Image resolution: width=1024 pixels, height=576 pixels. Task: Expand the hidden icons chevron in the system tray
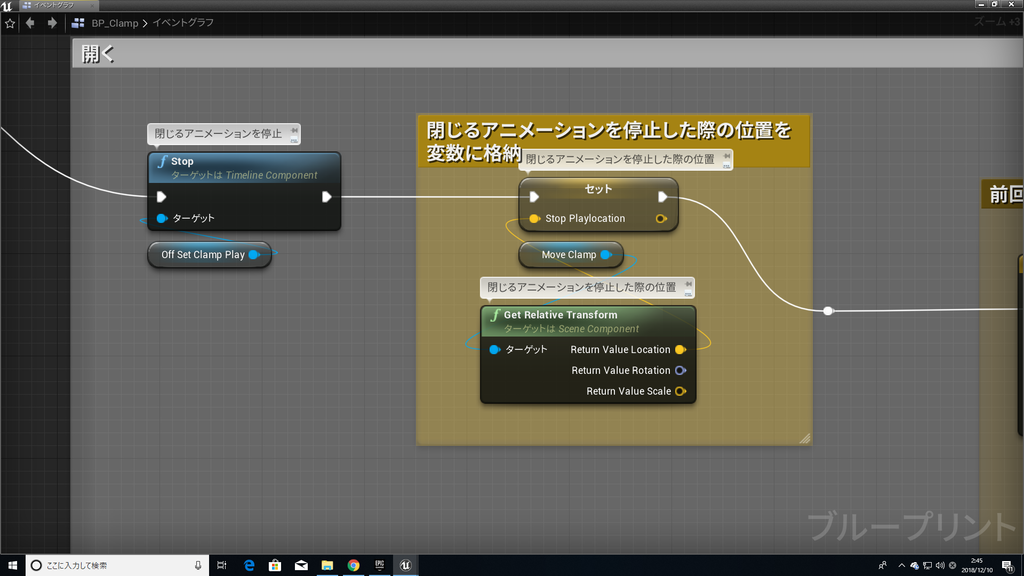point(900,565)
